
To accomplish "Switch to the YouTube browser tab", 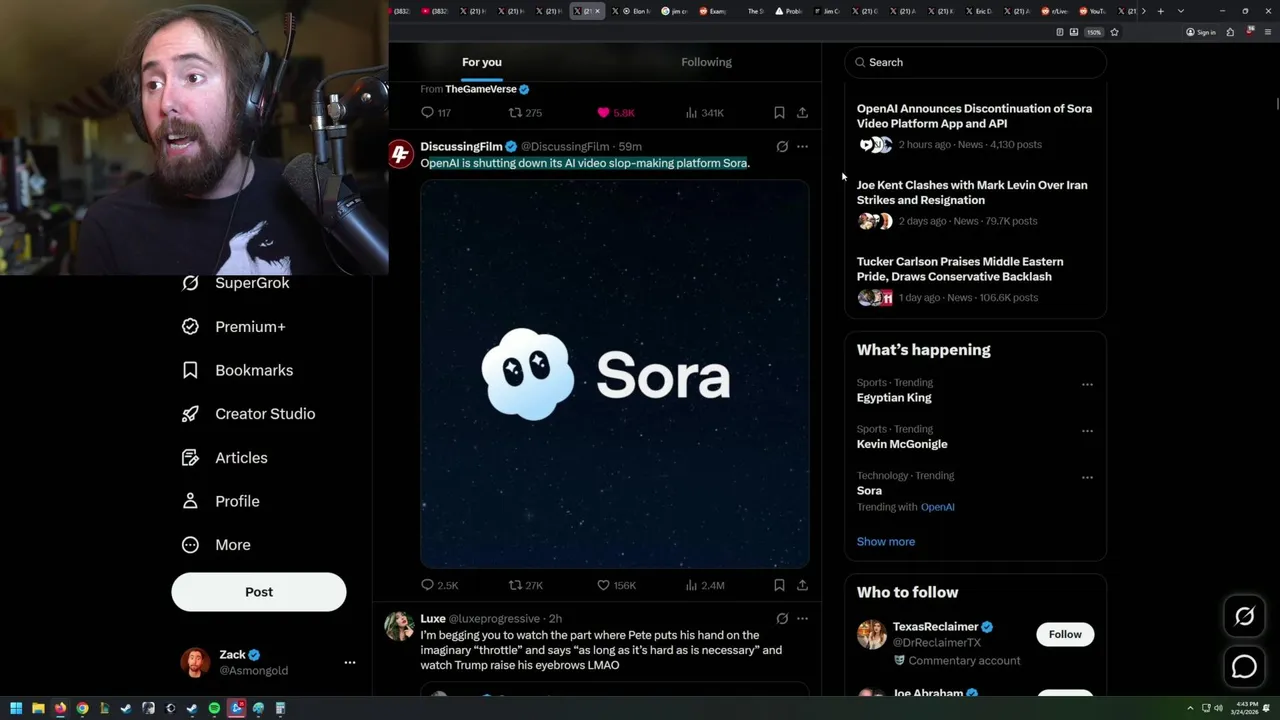I will click(1093, 11).
